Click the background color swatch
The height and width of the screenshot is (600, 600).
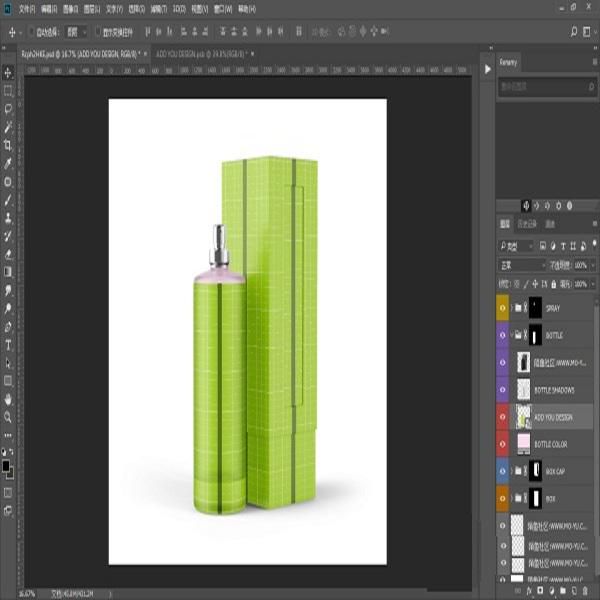point(11,475)
